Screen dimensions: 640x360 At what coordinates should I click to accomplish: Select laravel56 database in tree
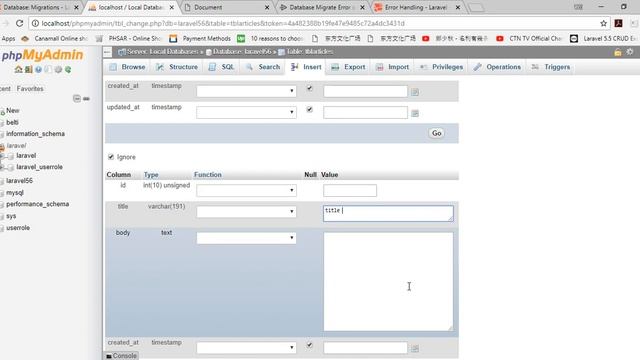click(19, 180)
